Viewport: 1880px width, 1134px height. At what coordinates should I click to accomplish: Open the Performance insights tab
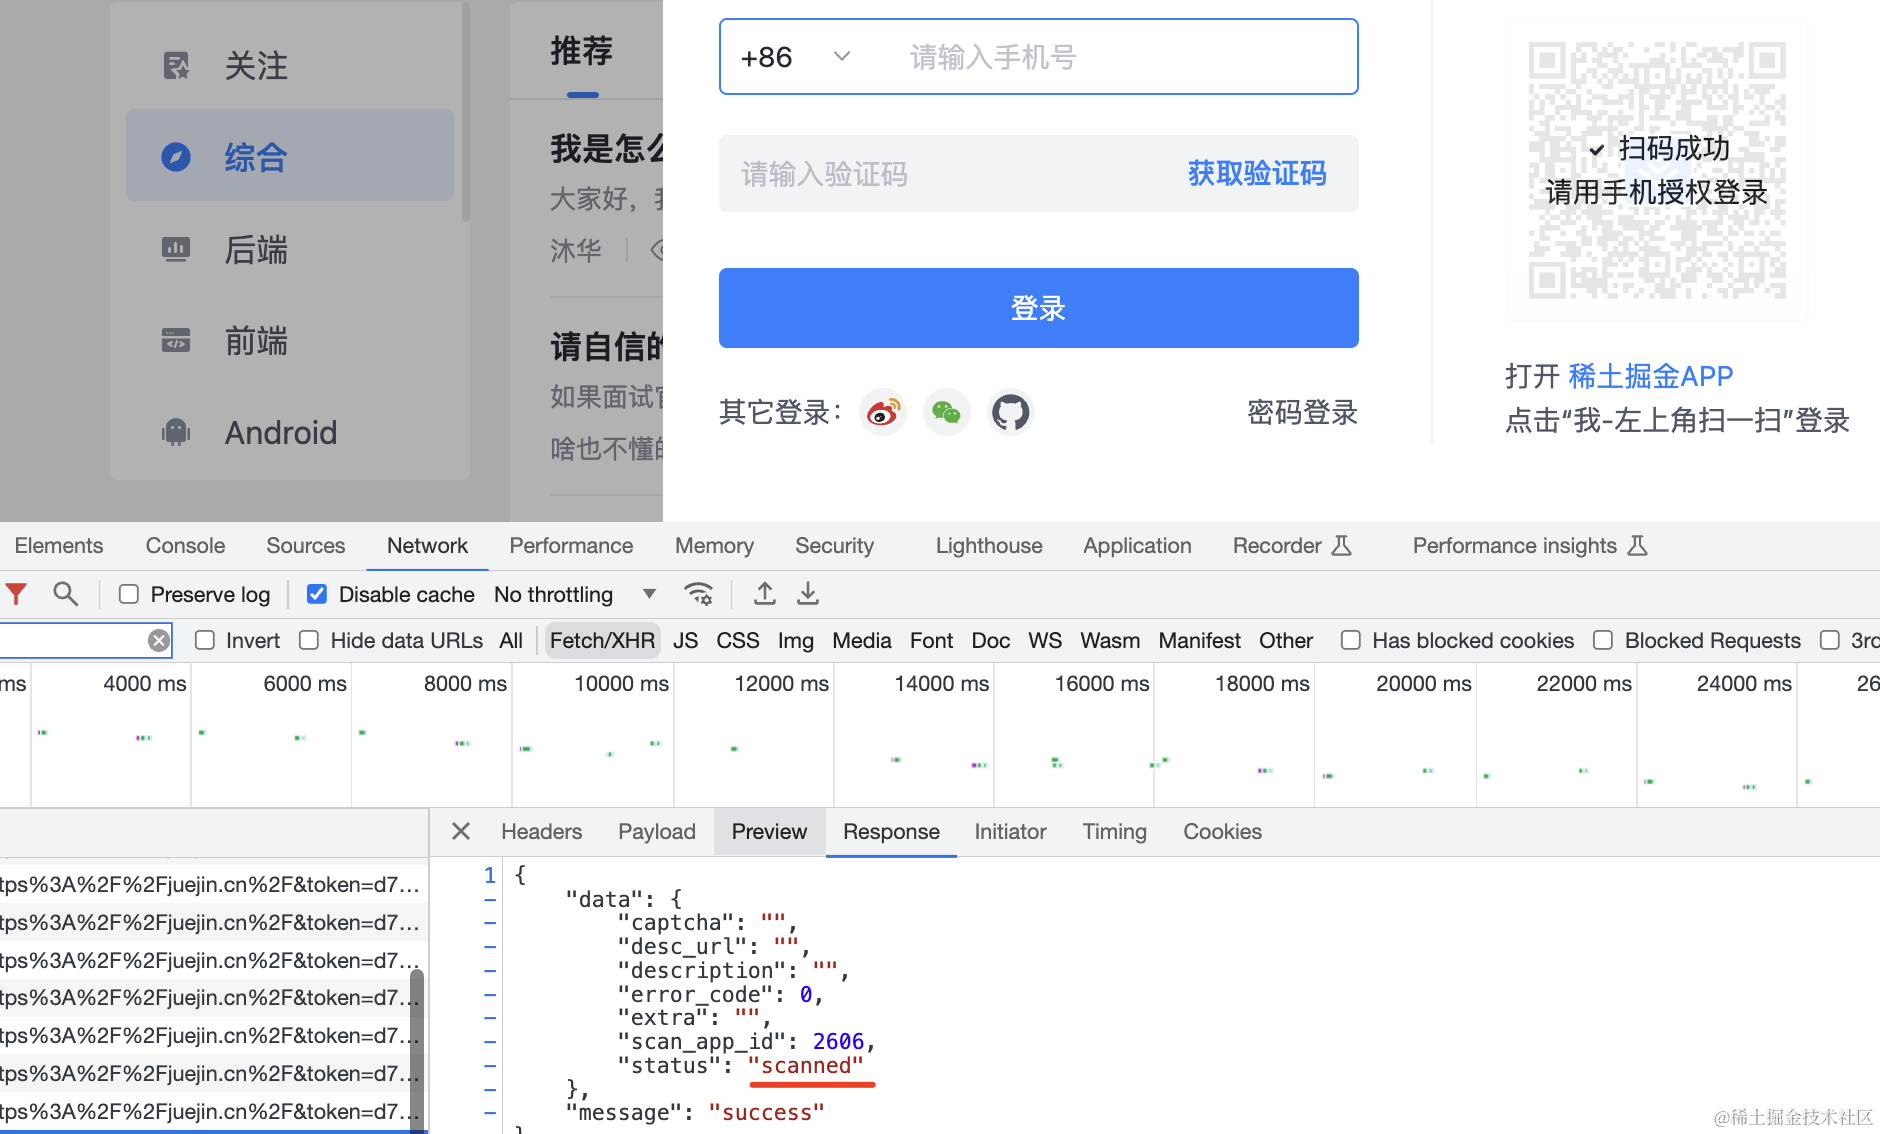(x=1529, y=545)
